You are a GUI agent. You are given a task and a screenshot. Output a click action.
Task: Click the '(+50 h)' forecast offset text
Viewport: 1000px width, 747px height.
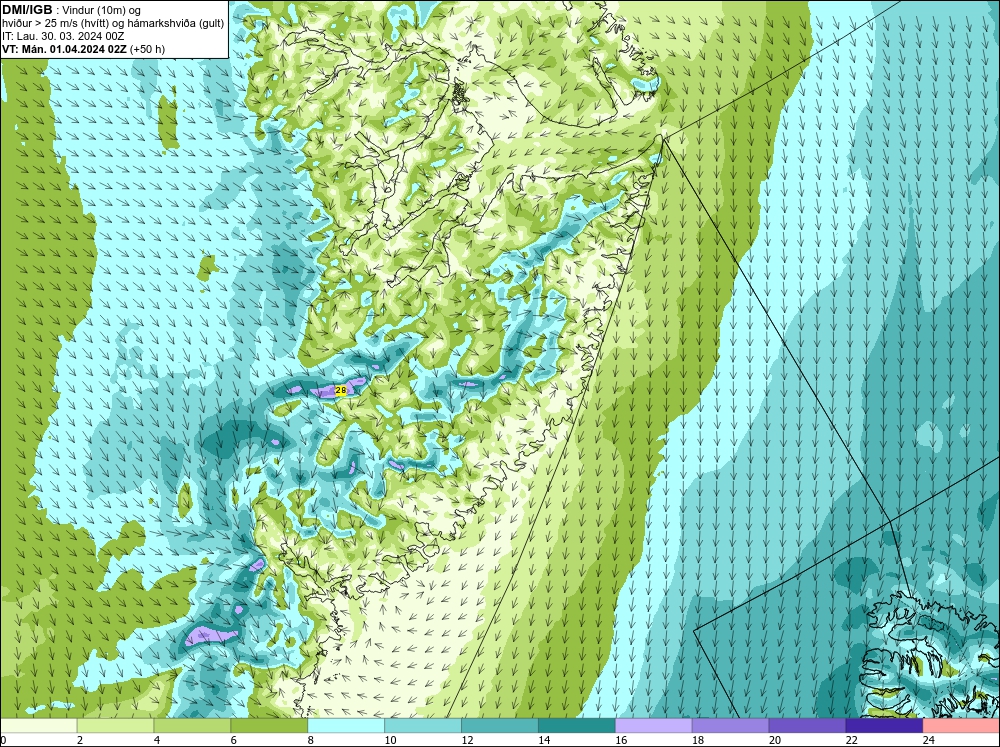pos(147,49)
